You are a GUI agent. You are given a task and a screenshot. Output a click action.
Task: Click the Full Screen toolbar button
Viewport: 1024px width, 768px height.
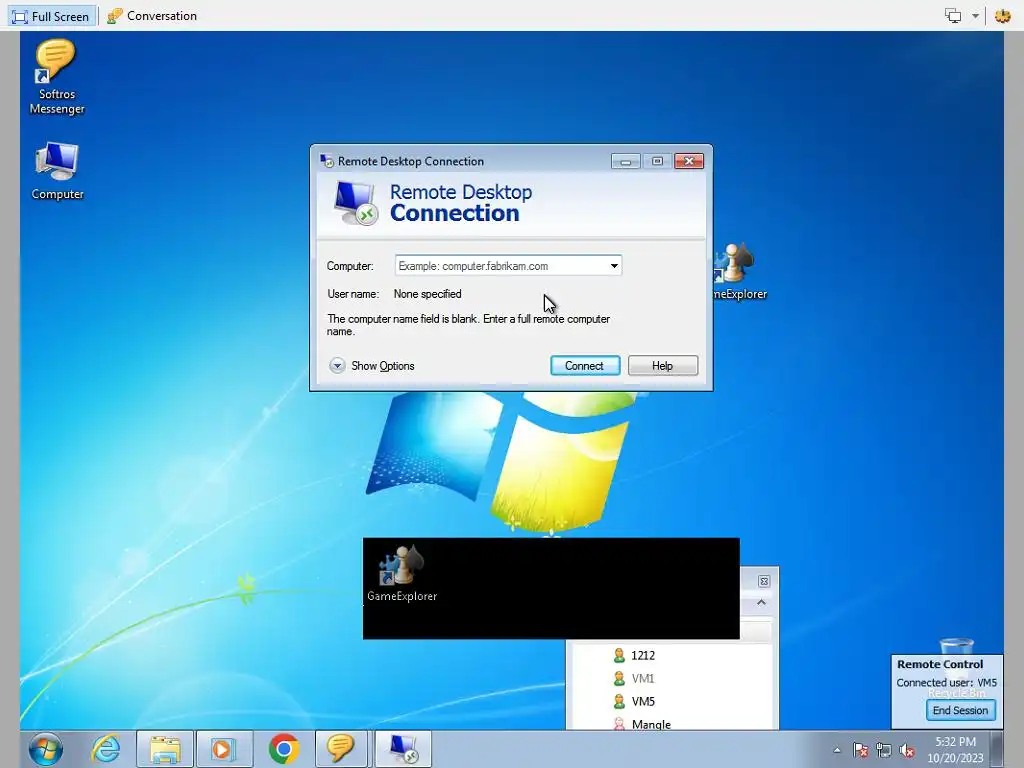click(x=51, y=16)
